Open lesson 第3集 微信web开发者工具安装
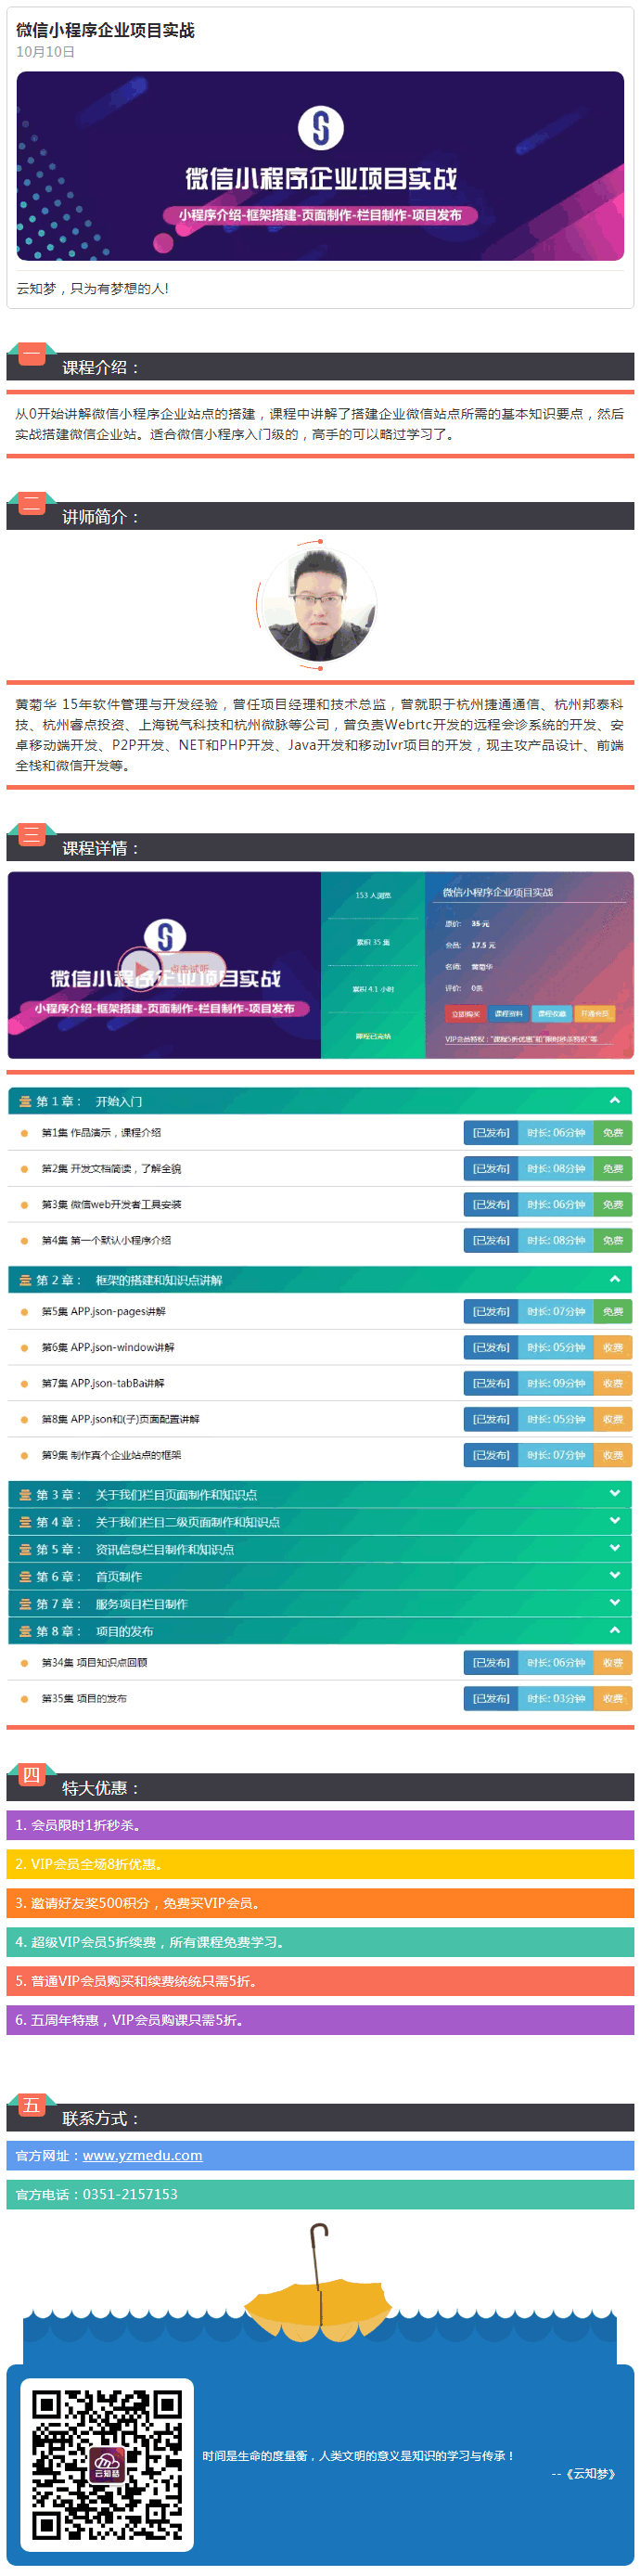 click(111, 1204)
